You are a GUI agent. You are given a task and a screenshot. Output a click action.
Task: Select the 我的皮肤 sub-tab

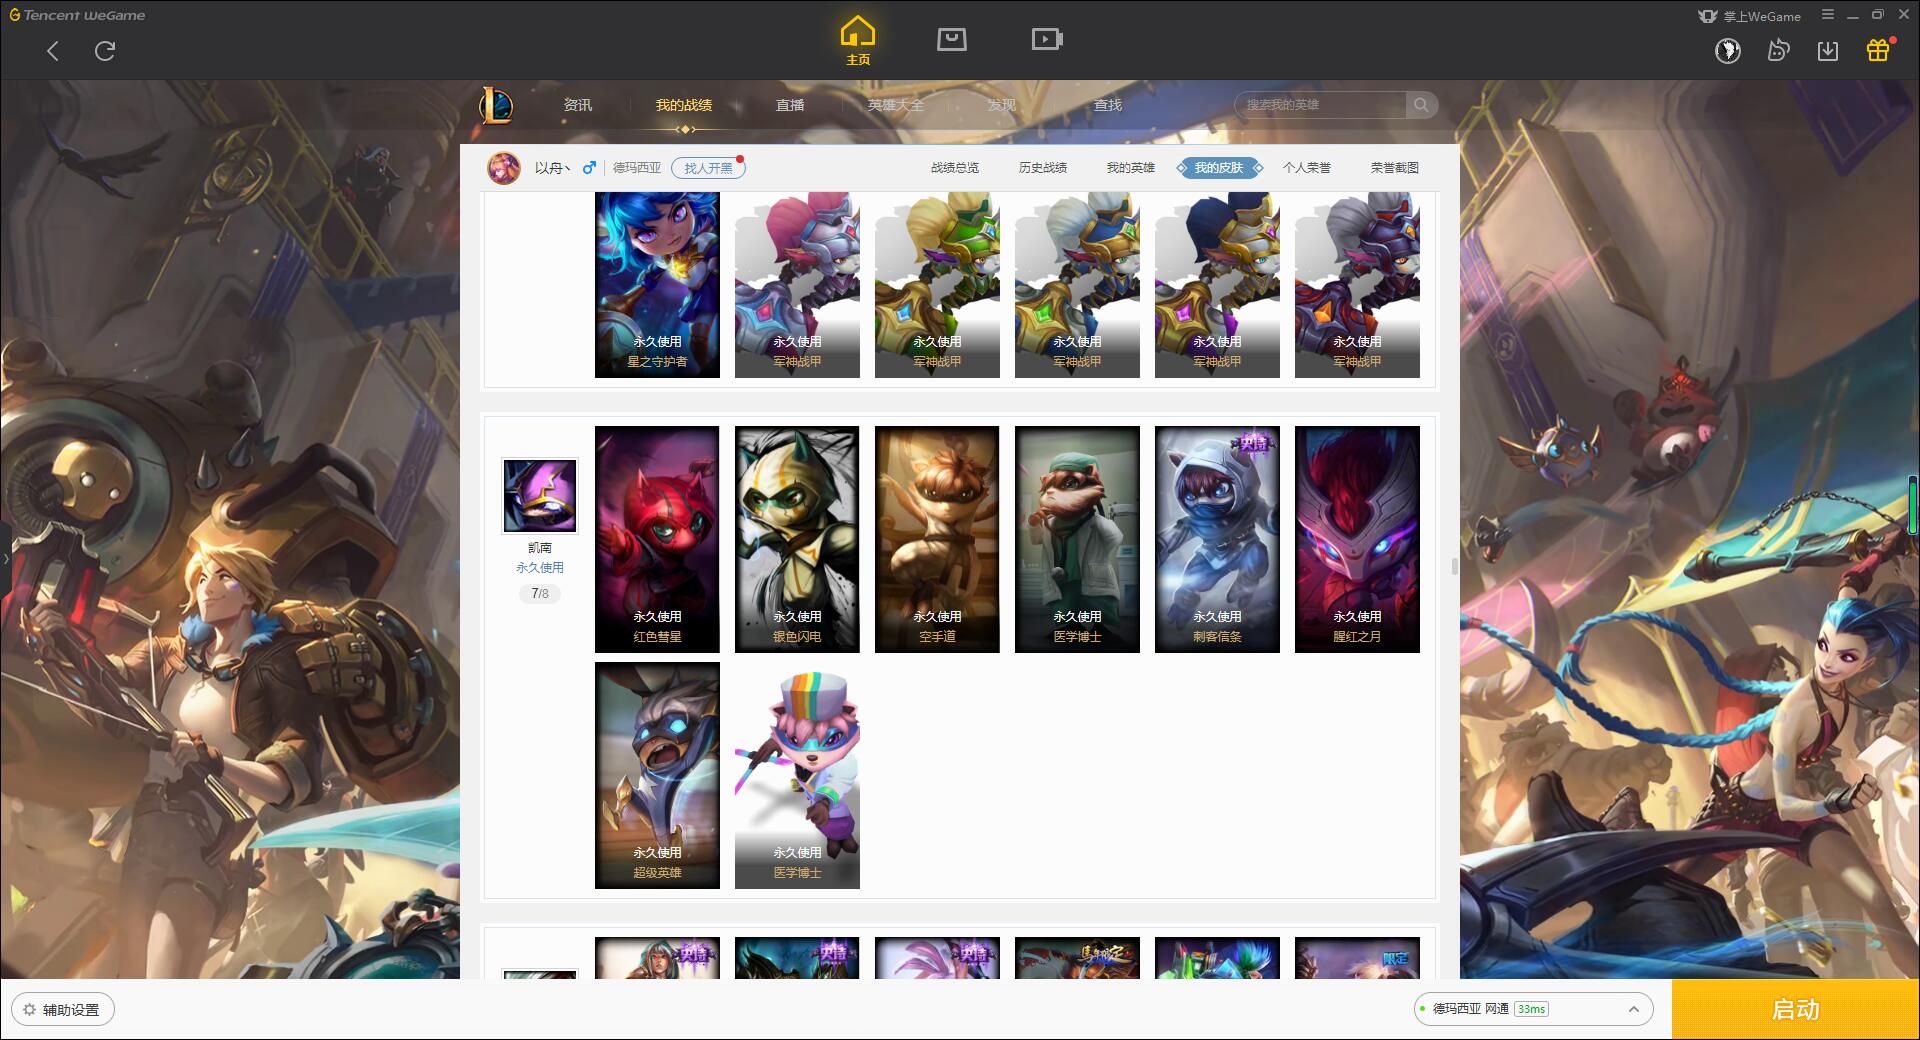tap(1219, 168)
